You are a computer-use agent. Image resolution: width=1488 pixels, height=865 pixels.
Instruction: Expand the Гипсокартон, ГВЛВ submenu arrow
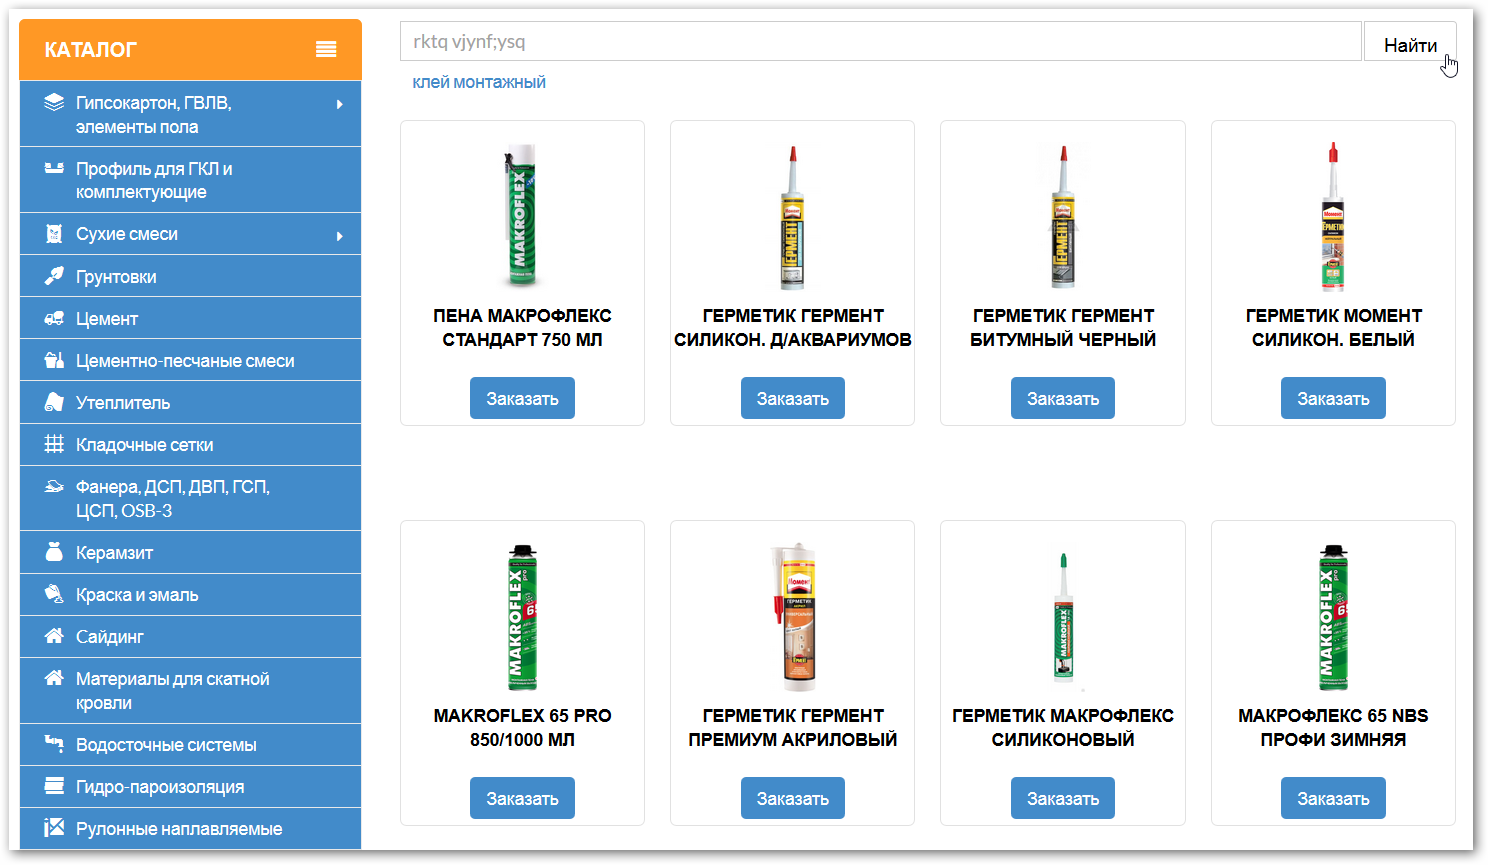[x=340, y=104]
